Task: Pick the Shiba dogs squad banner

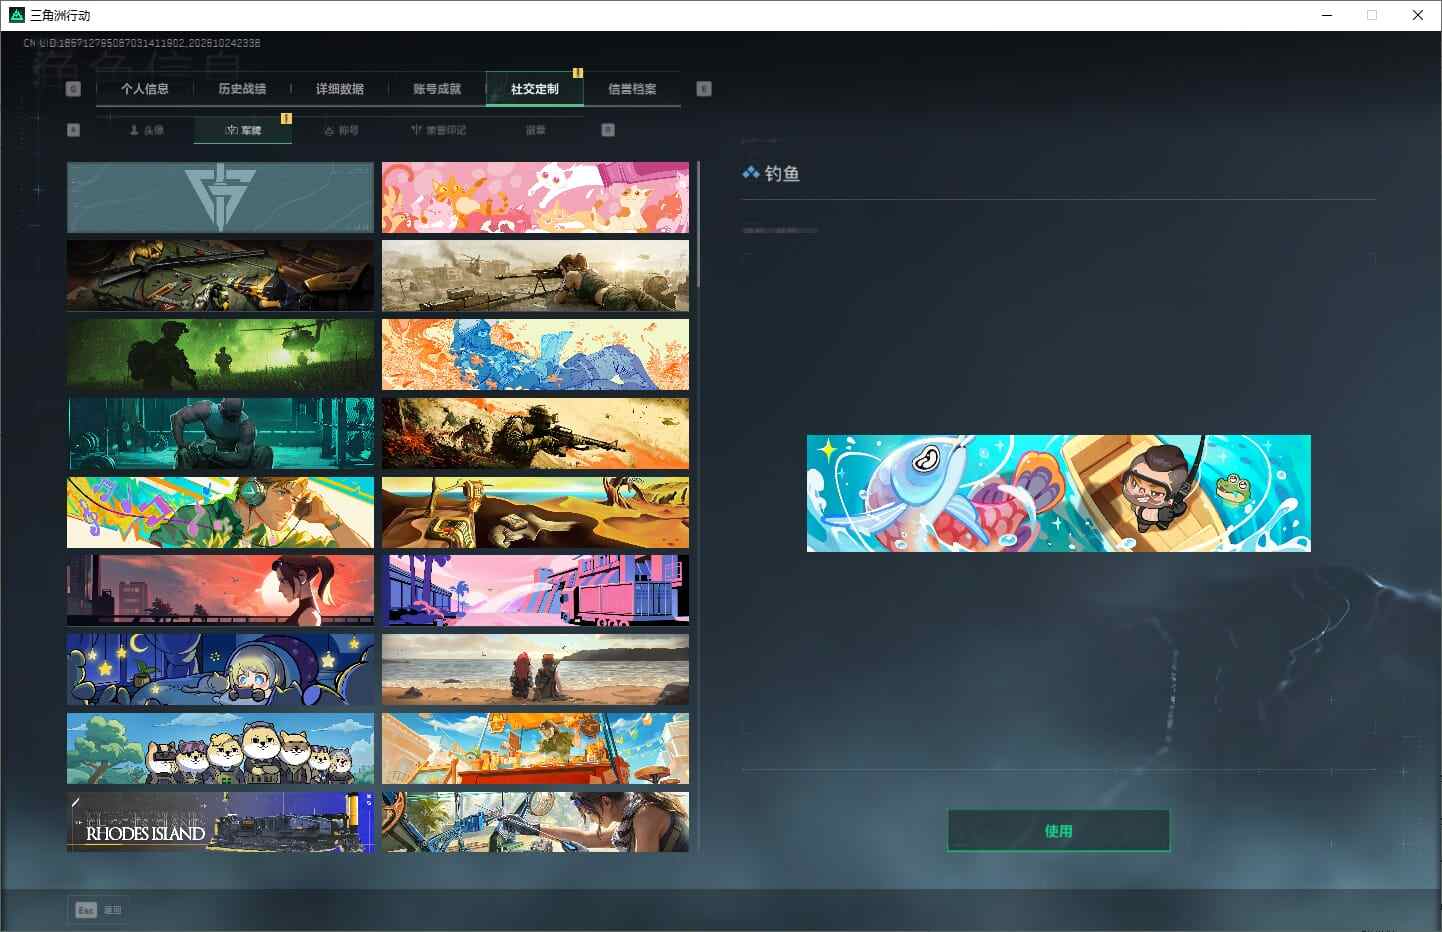Action: point(220,748)
